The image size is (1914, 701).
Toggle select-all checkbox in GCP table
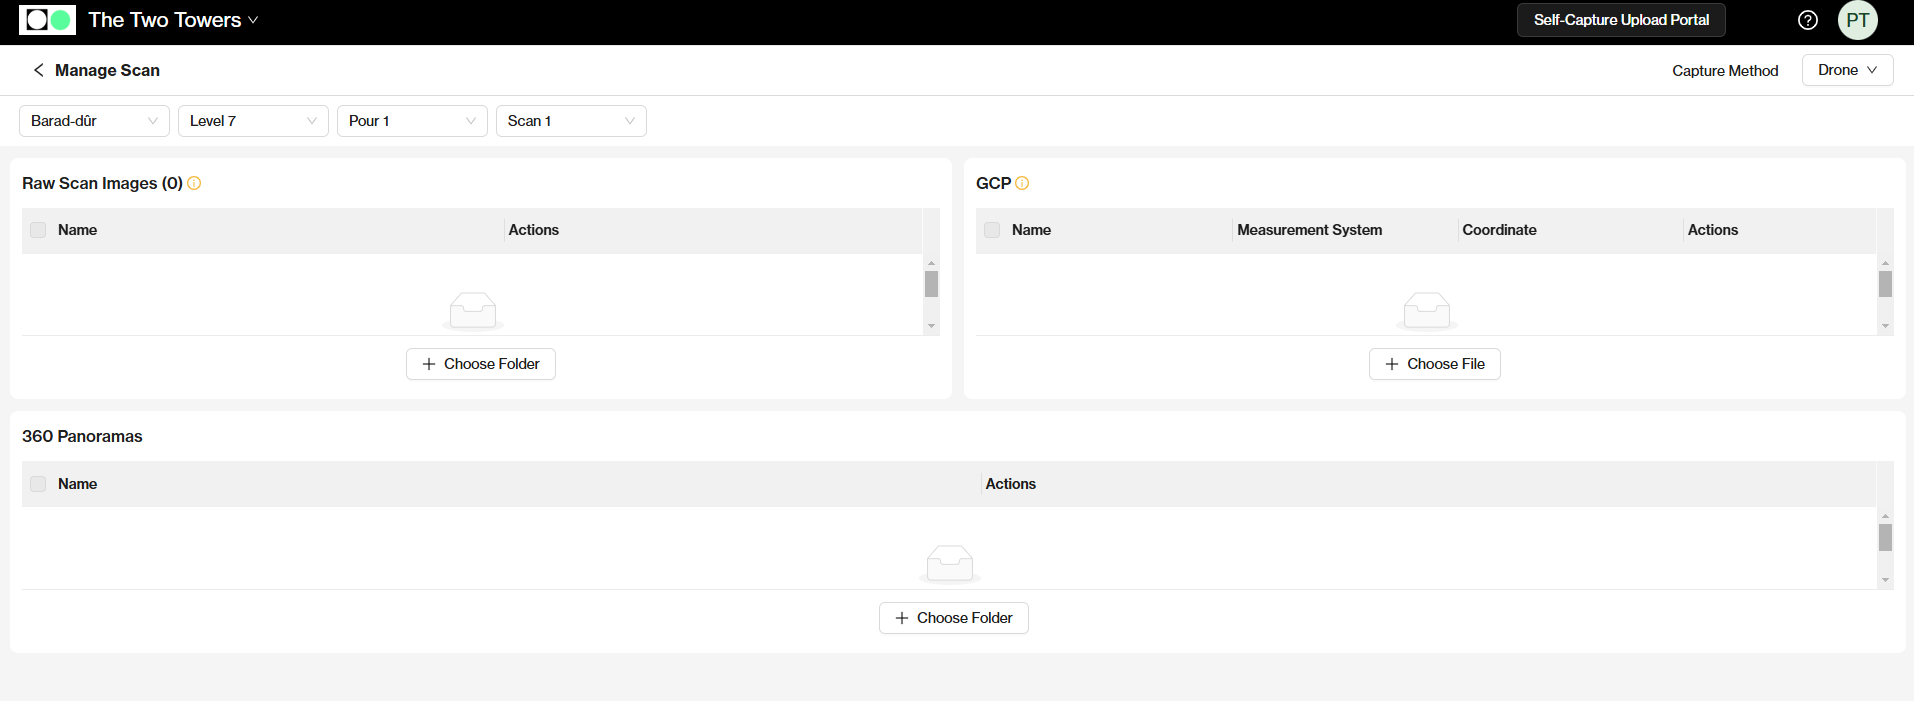tap(992, 230)
